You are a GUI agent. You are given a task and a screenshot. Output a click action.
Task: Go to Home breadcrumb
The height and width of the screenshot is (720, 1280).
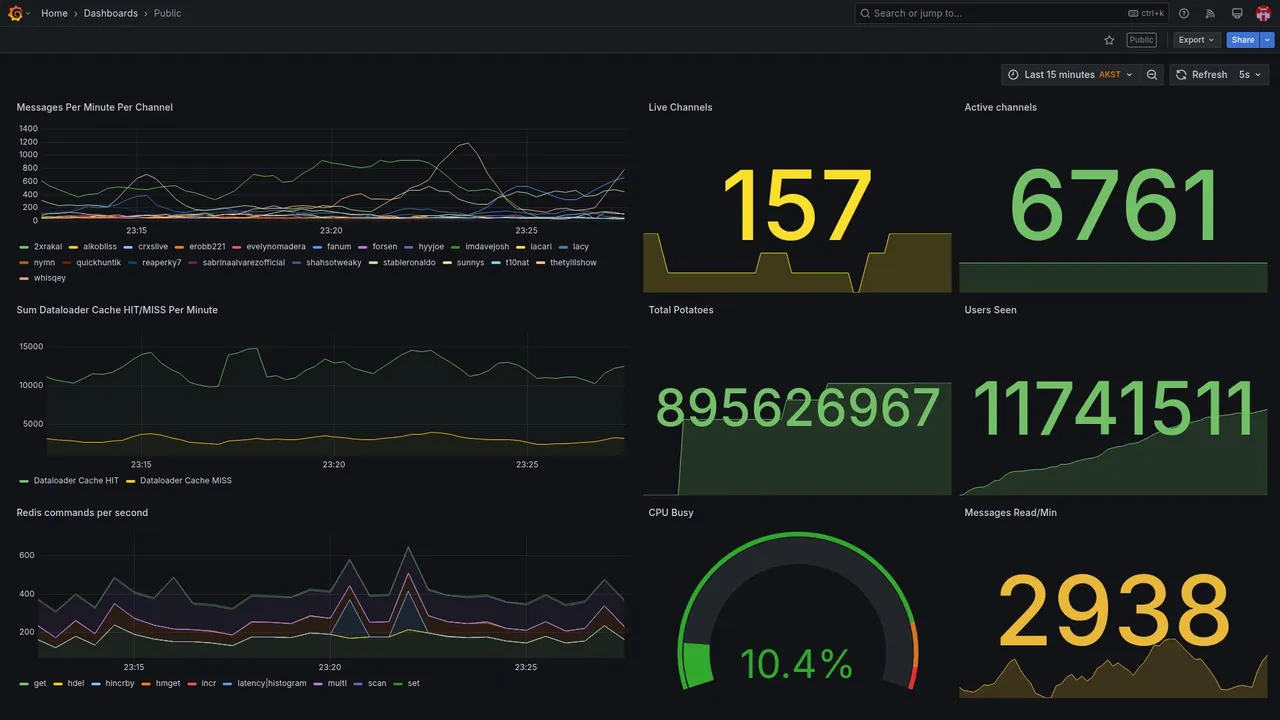click(55, 13)
